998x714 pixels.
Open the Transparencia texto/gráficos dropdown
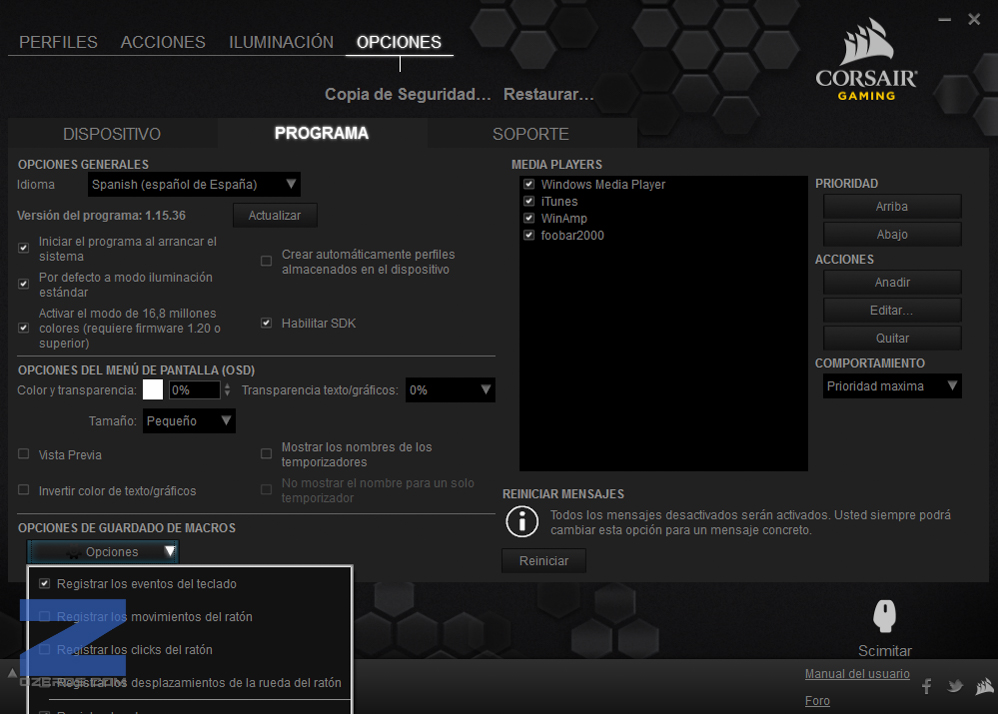coord(450,390)
